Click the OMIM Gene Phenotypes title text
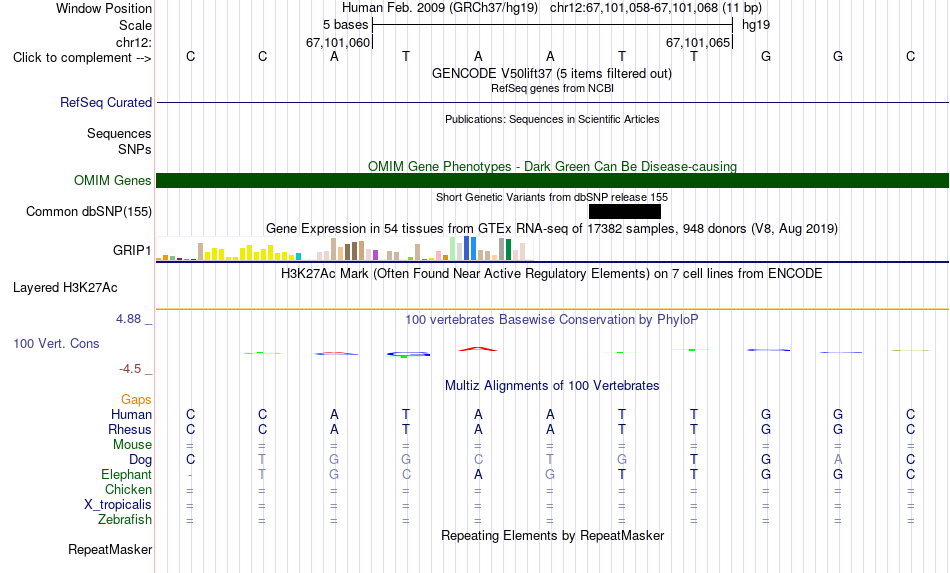Viewport: 950px width, 573px height. click(553, 166)
